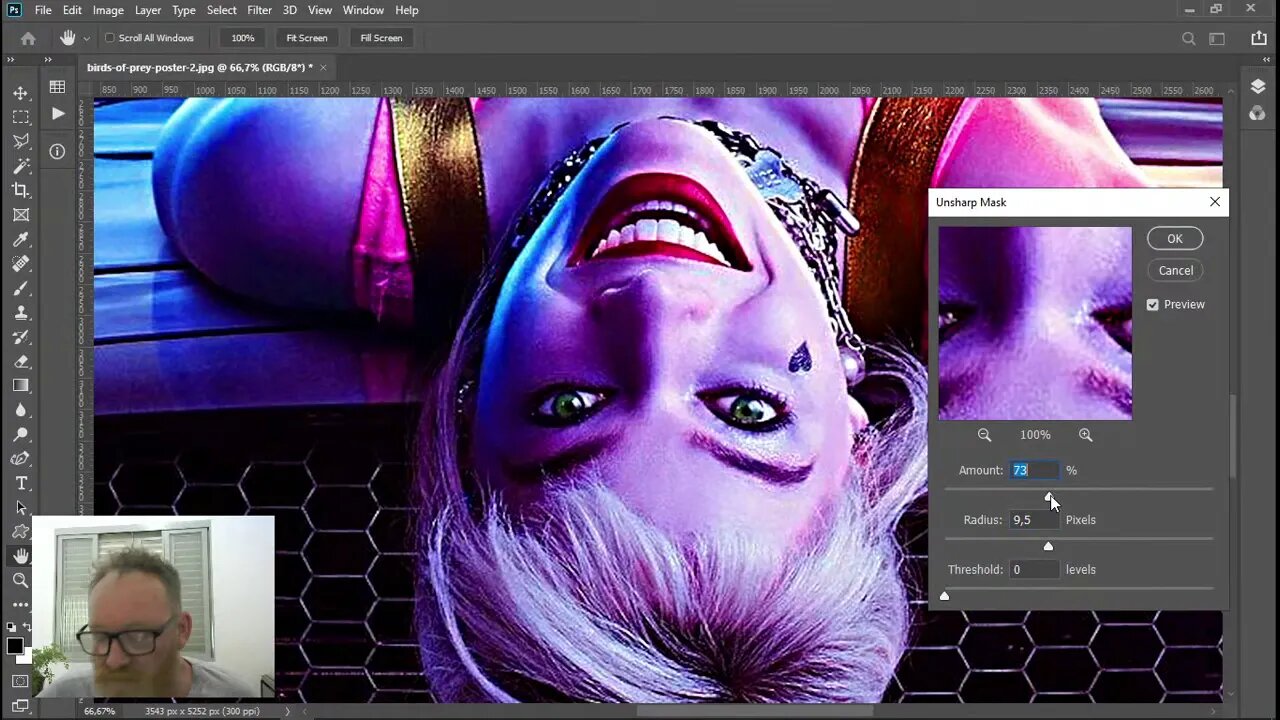Zoom in the Unsharp Mask preview

[1086, 435]
